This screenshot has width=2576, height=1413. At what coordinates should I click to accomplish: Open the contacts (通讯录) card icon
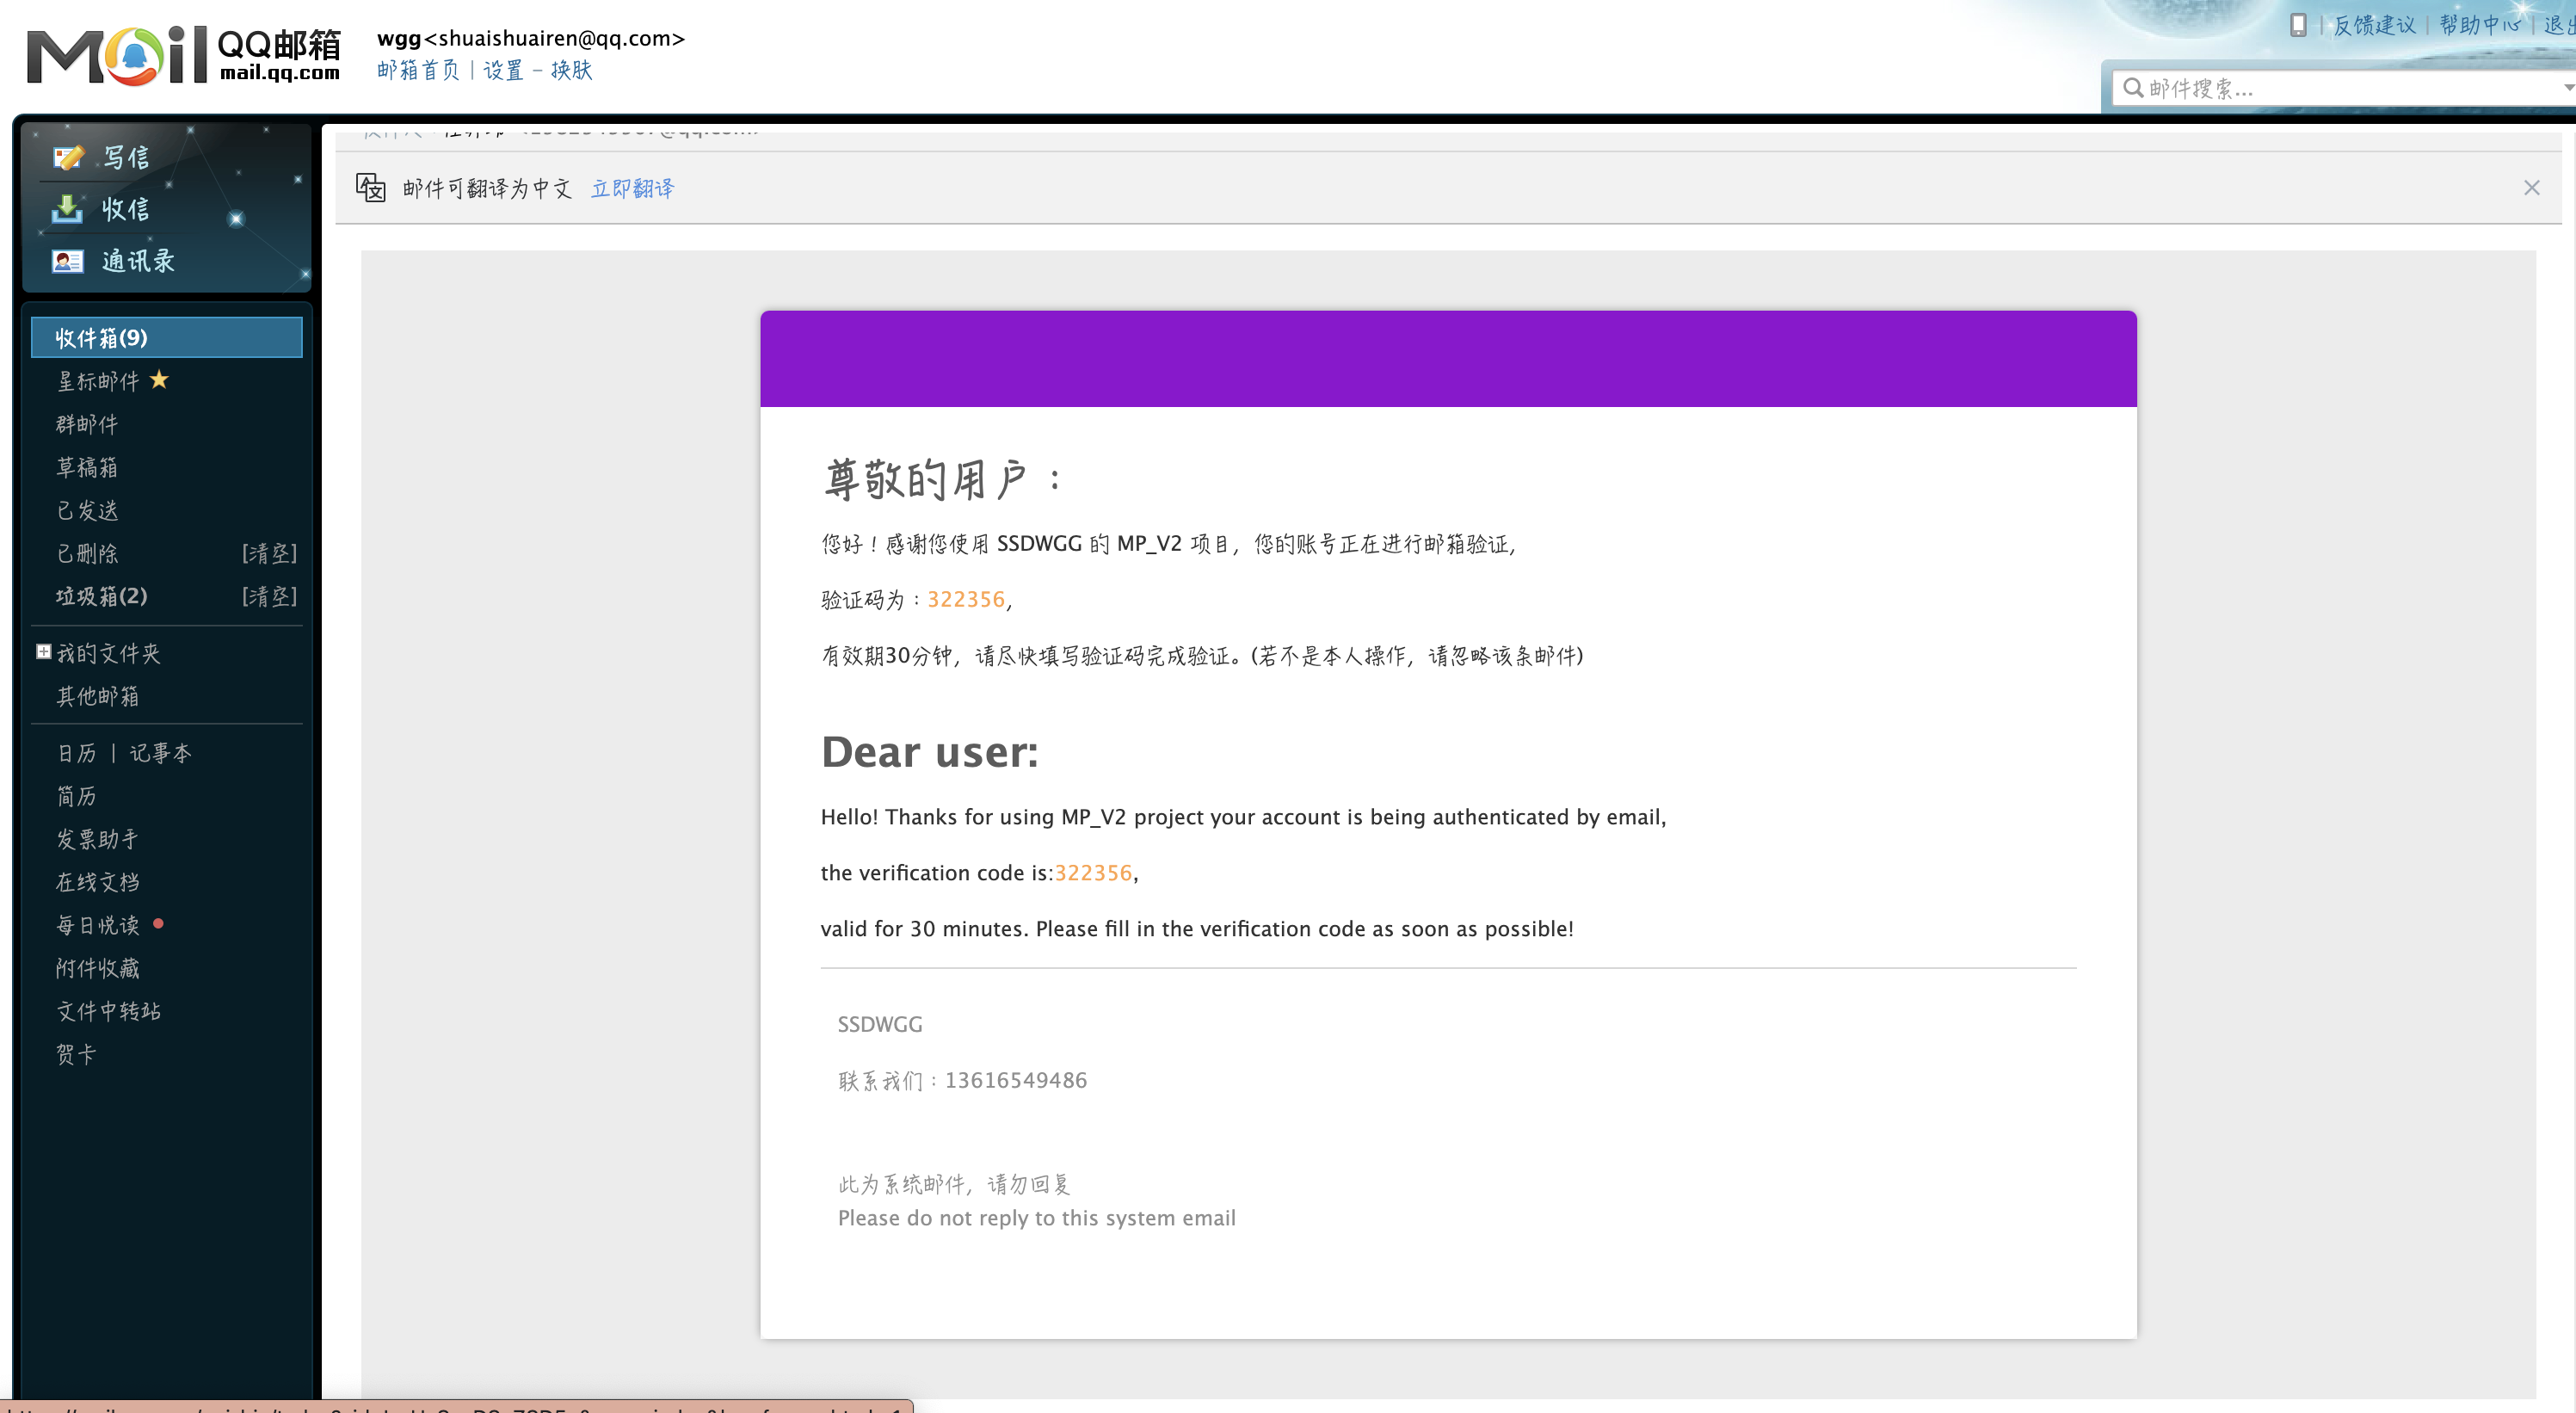click(67, 261)
